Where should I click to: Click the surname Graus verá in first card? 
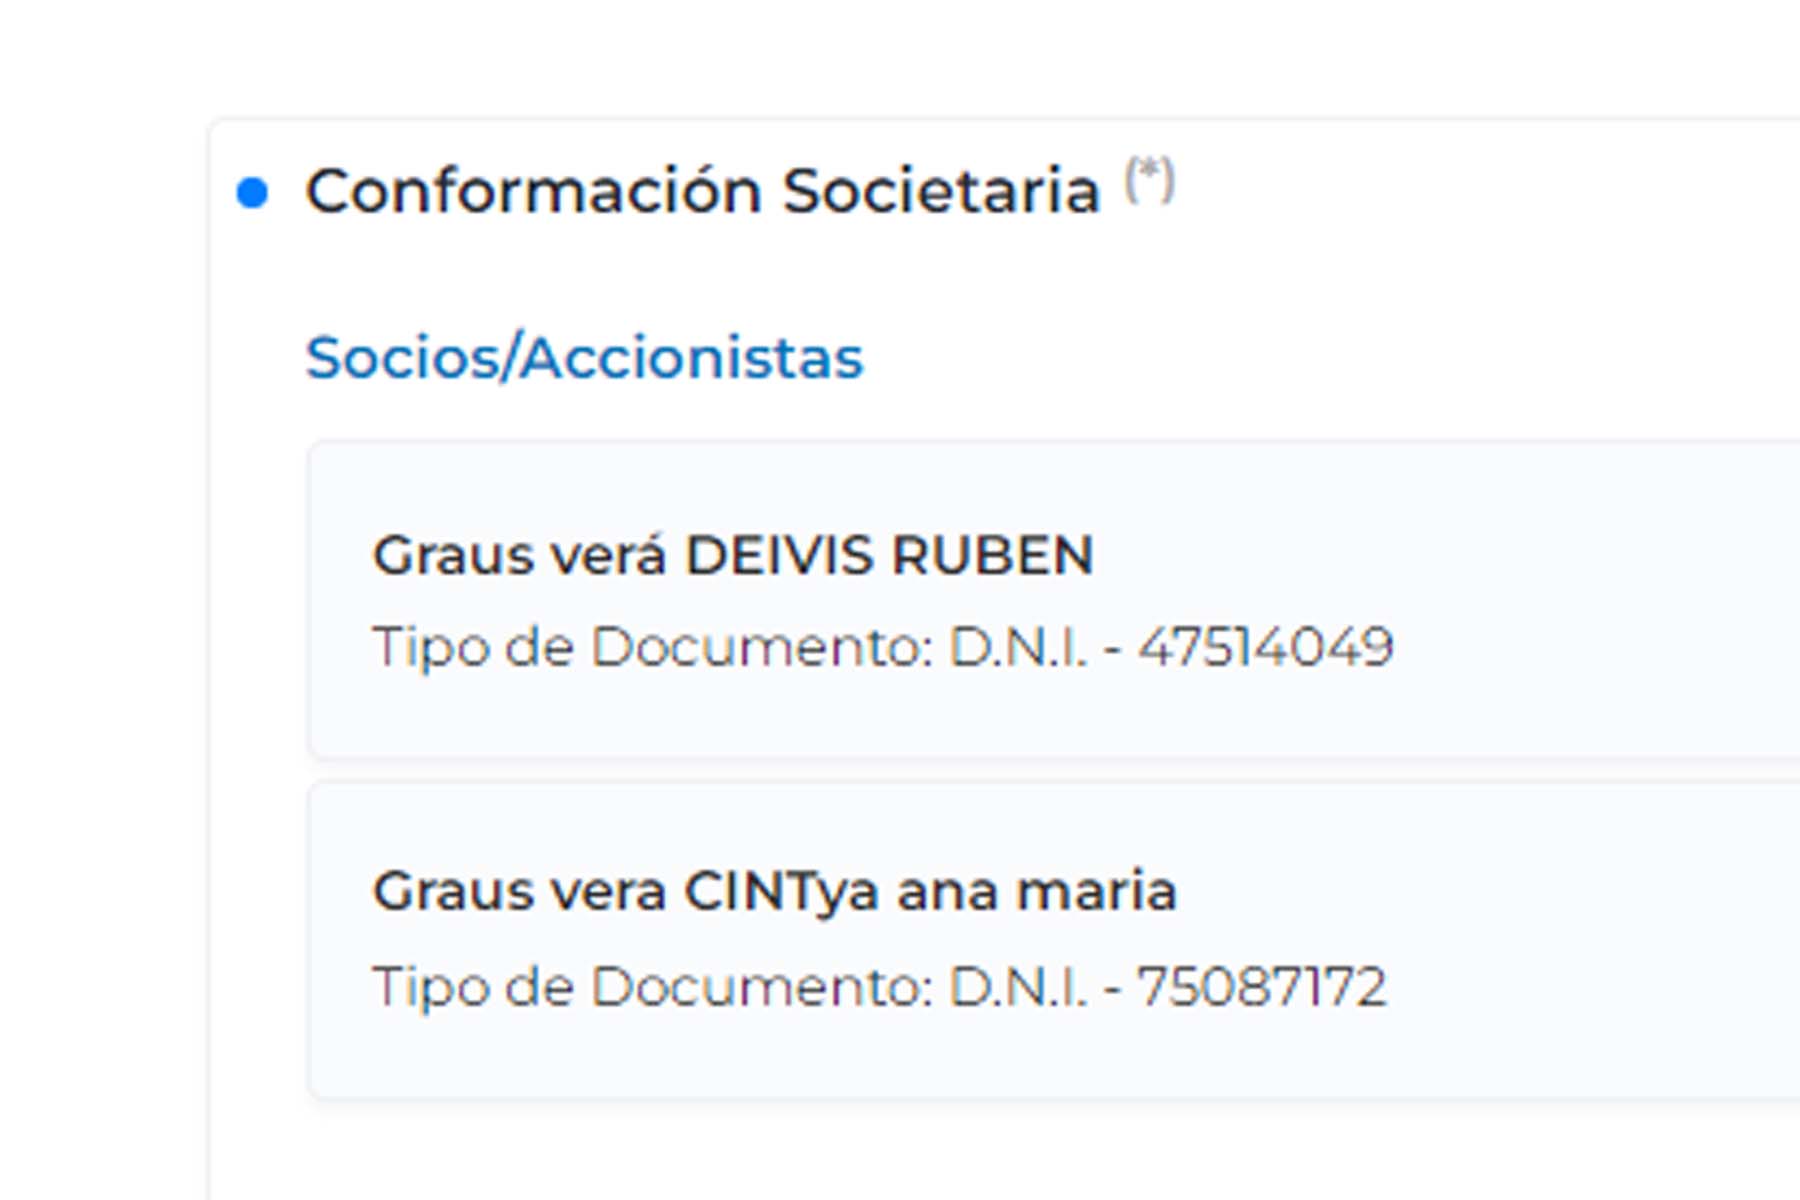(x=519, y=555)
